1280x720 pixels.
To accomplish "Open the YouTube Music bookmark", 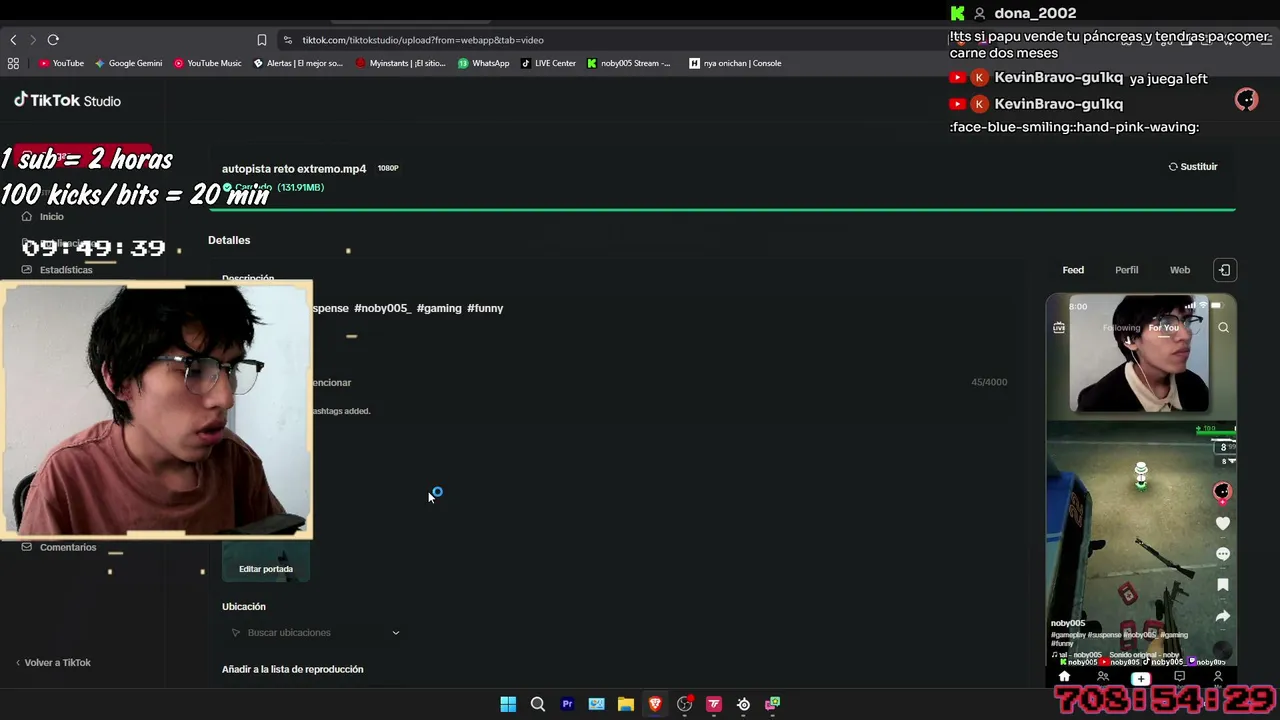I will pos(208,63).
